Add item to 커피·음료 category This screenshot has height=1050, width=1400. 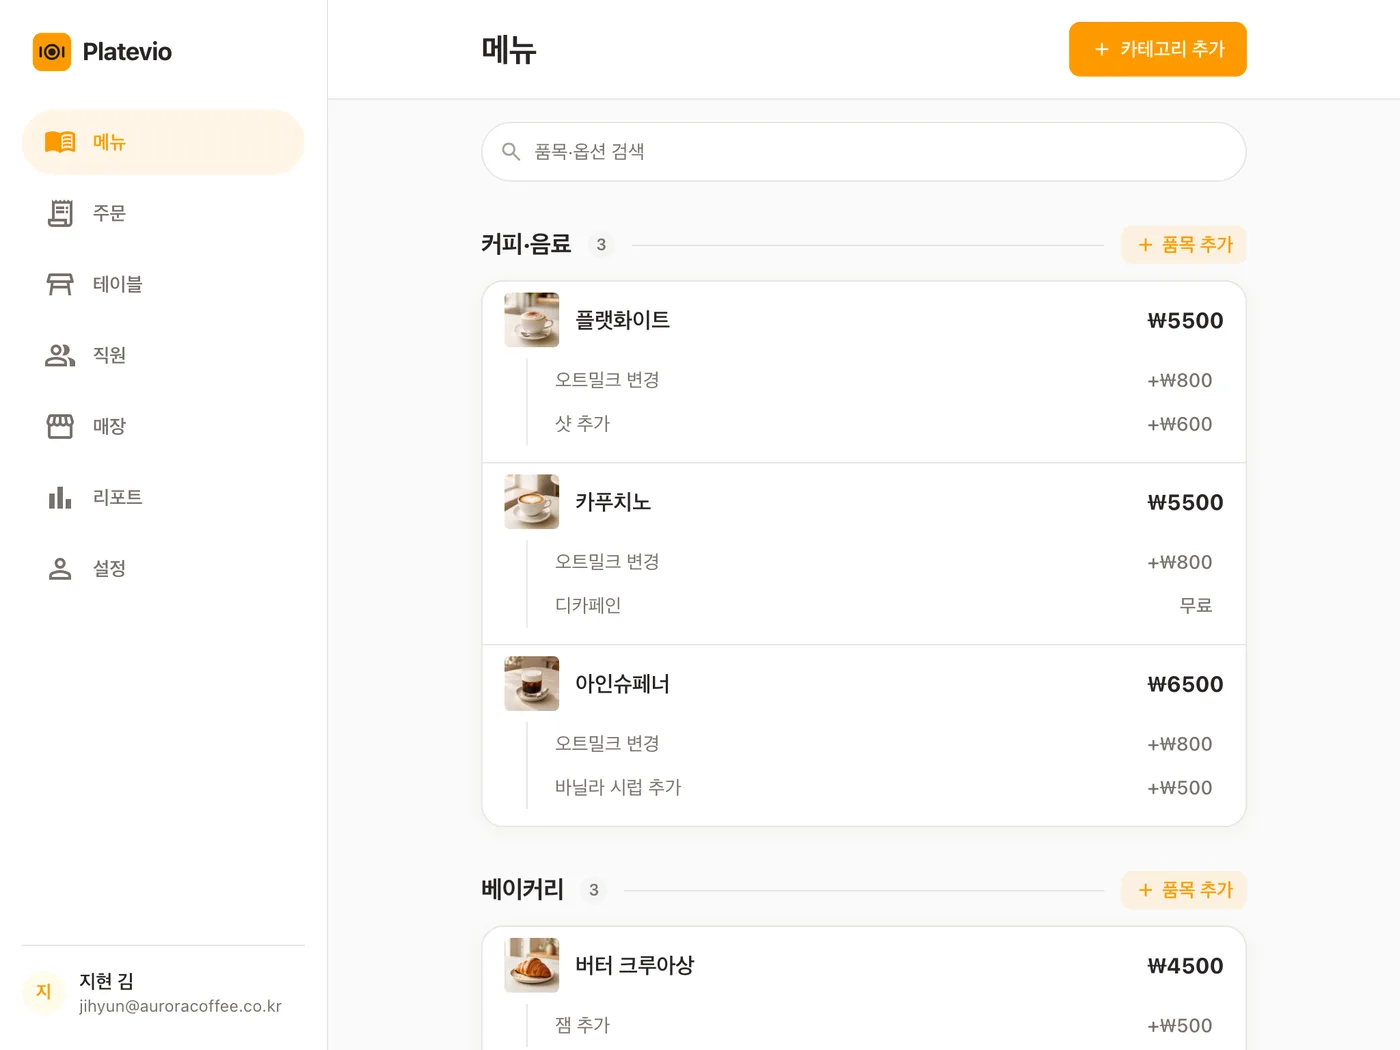[x=1184, y=245]
